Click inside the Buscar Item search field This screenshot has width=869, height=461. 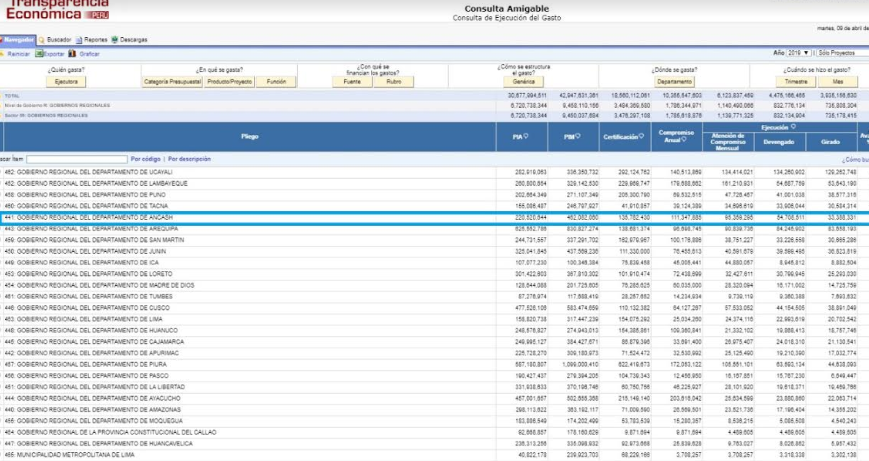76,159
